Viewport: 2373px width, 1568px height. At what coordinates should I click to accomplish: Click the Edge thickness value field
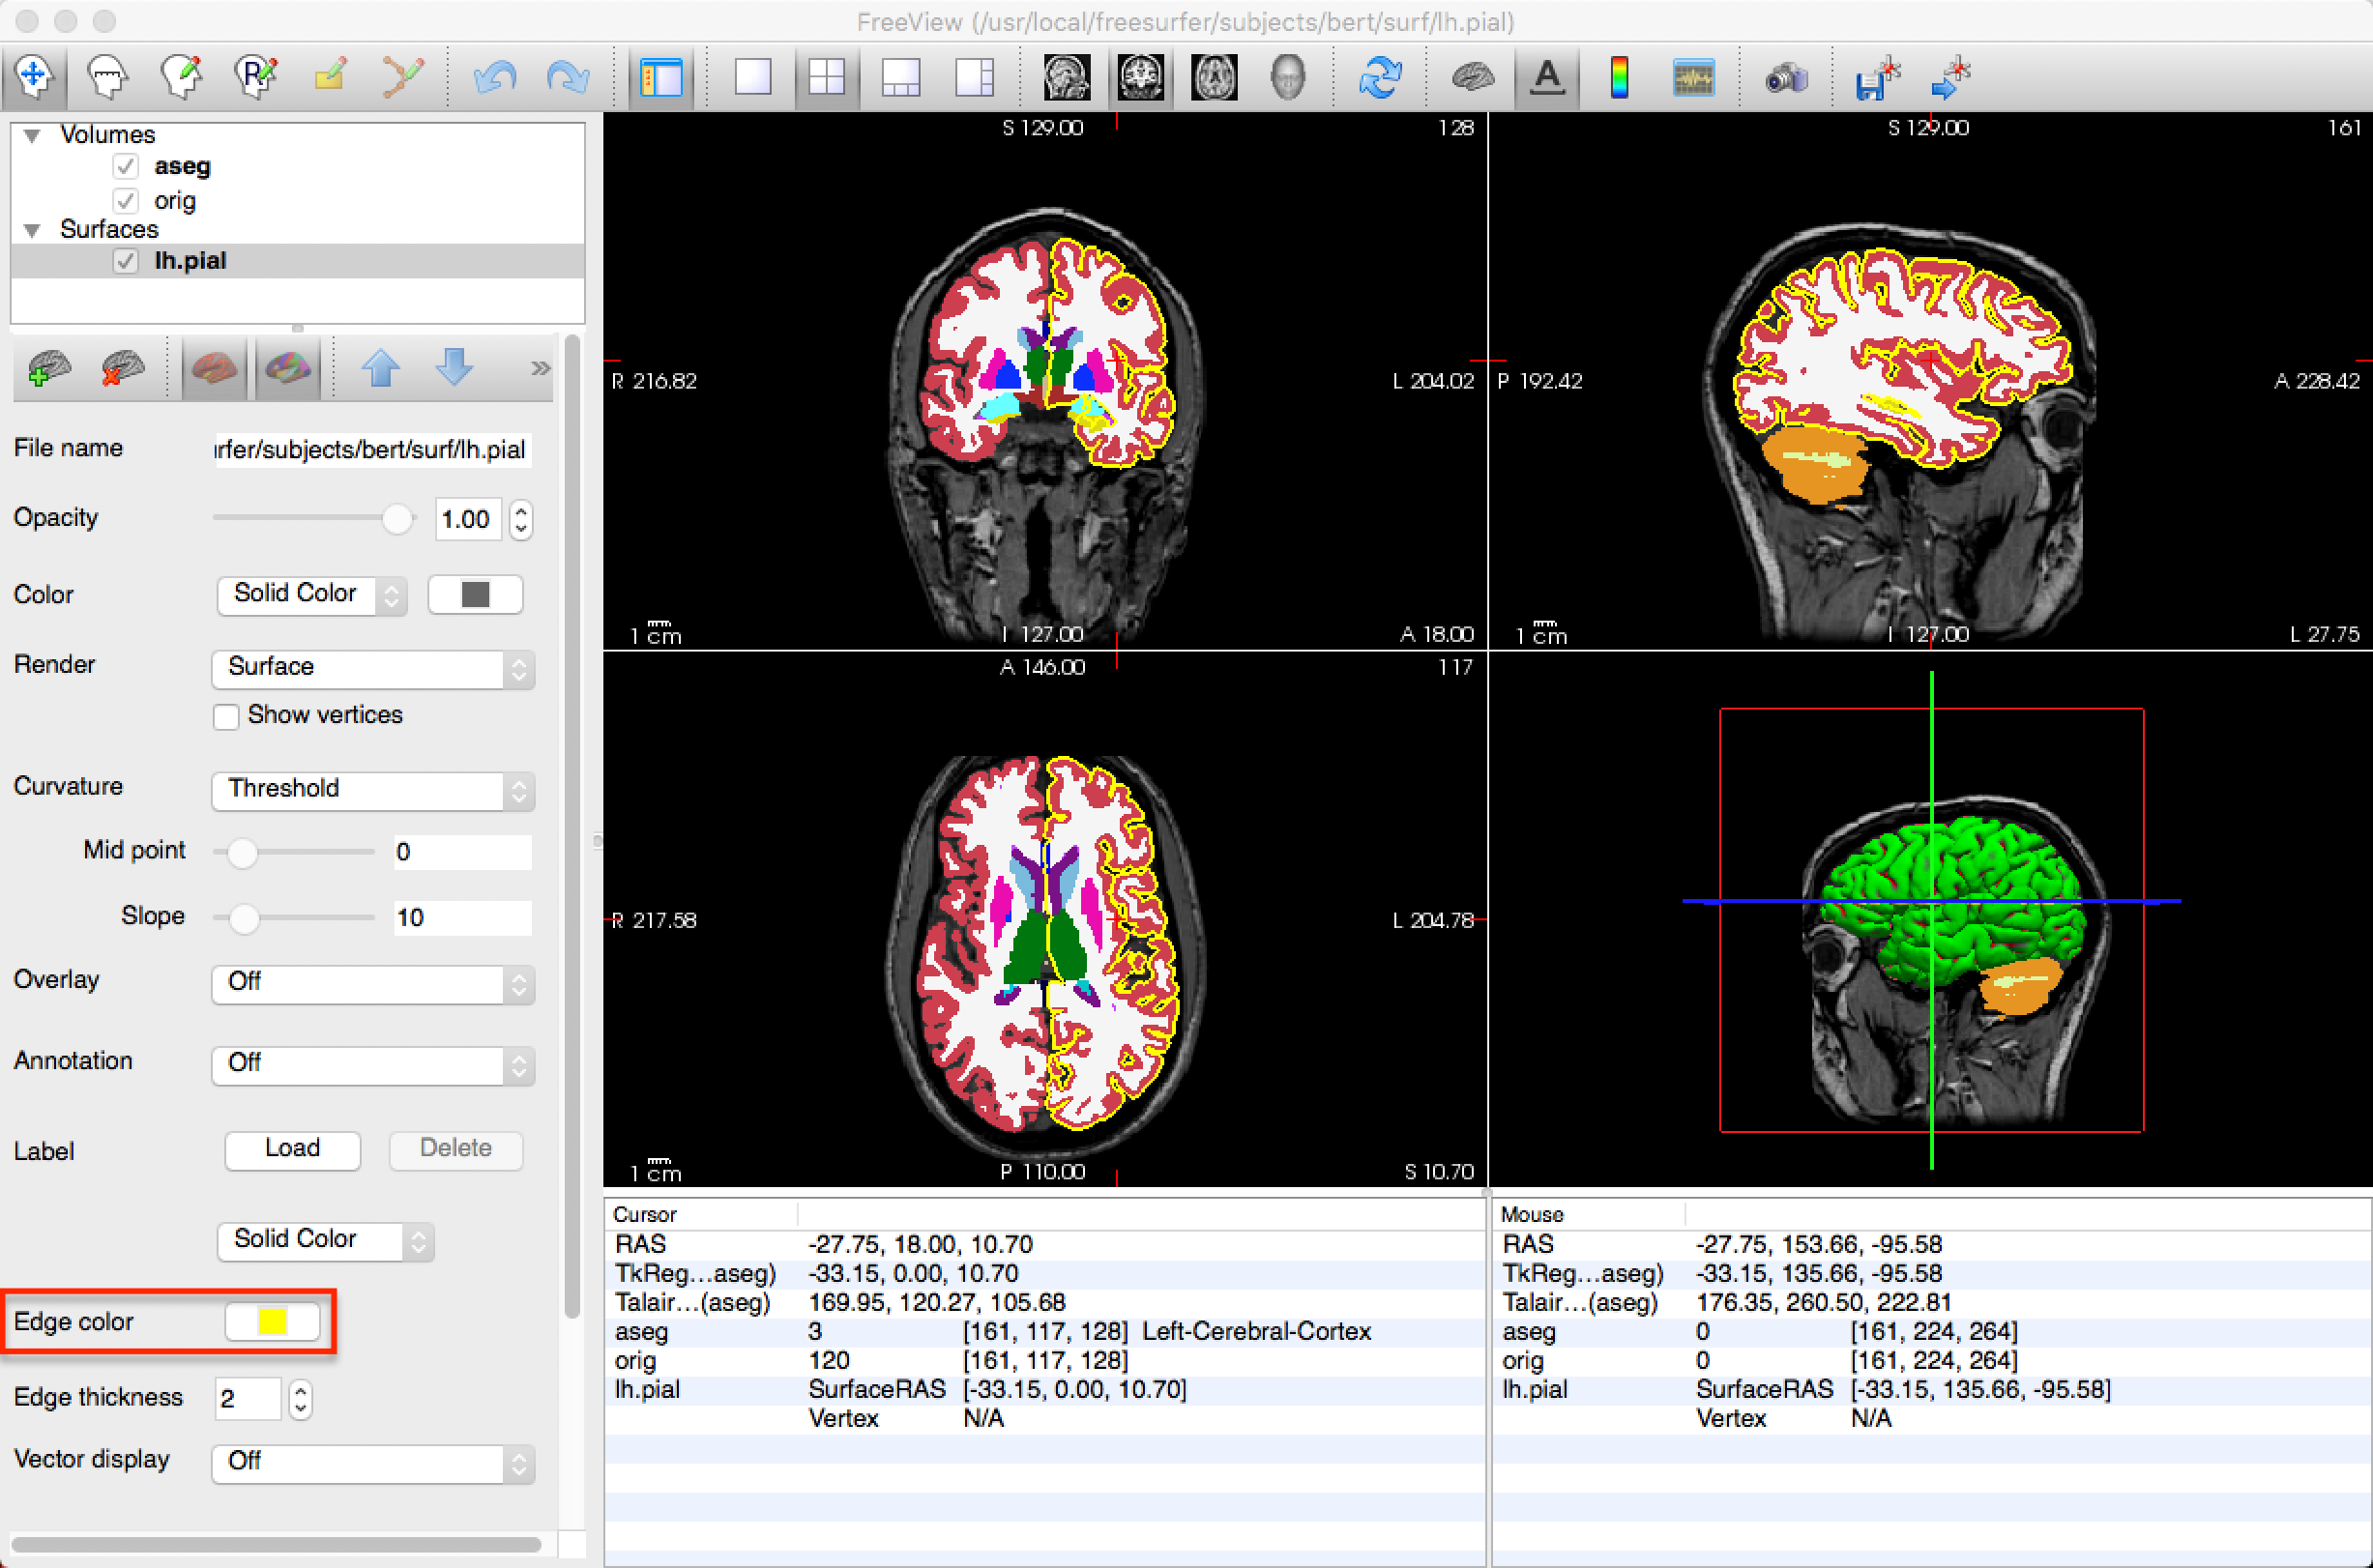pos(248,1399)
